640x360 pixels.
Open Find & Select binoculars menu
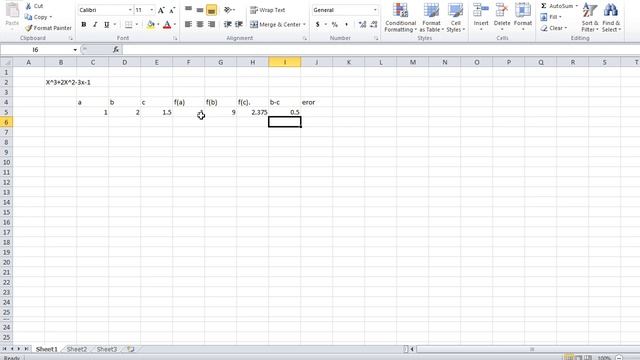click(x=611, y=18)
